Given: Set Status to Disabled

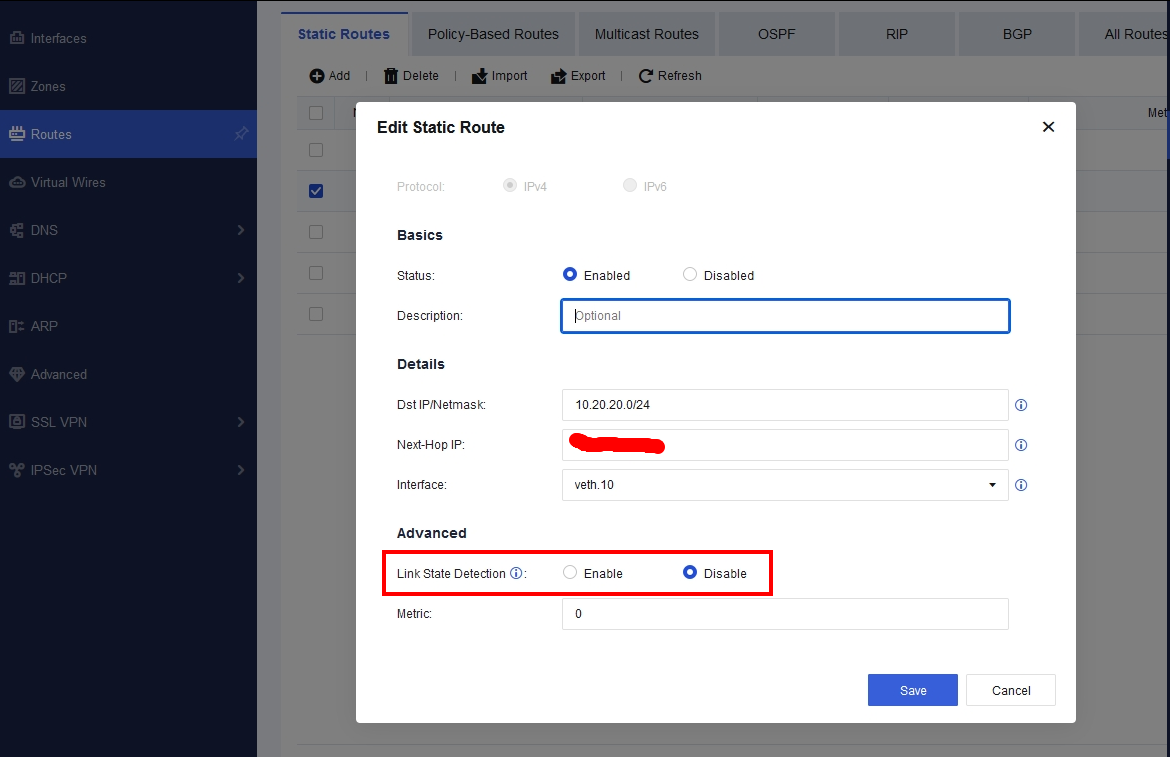Looking at the screenshot, I should (x=690, y=274).
